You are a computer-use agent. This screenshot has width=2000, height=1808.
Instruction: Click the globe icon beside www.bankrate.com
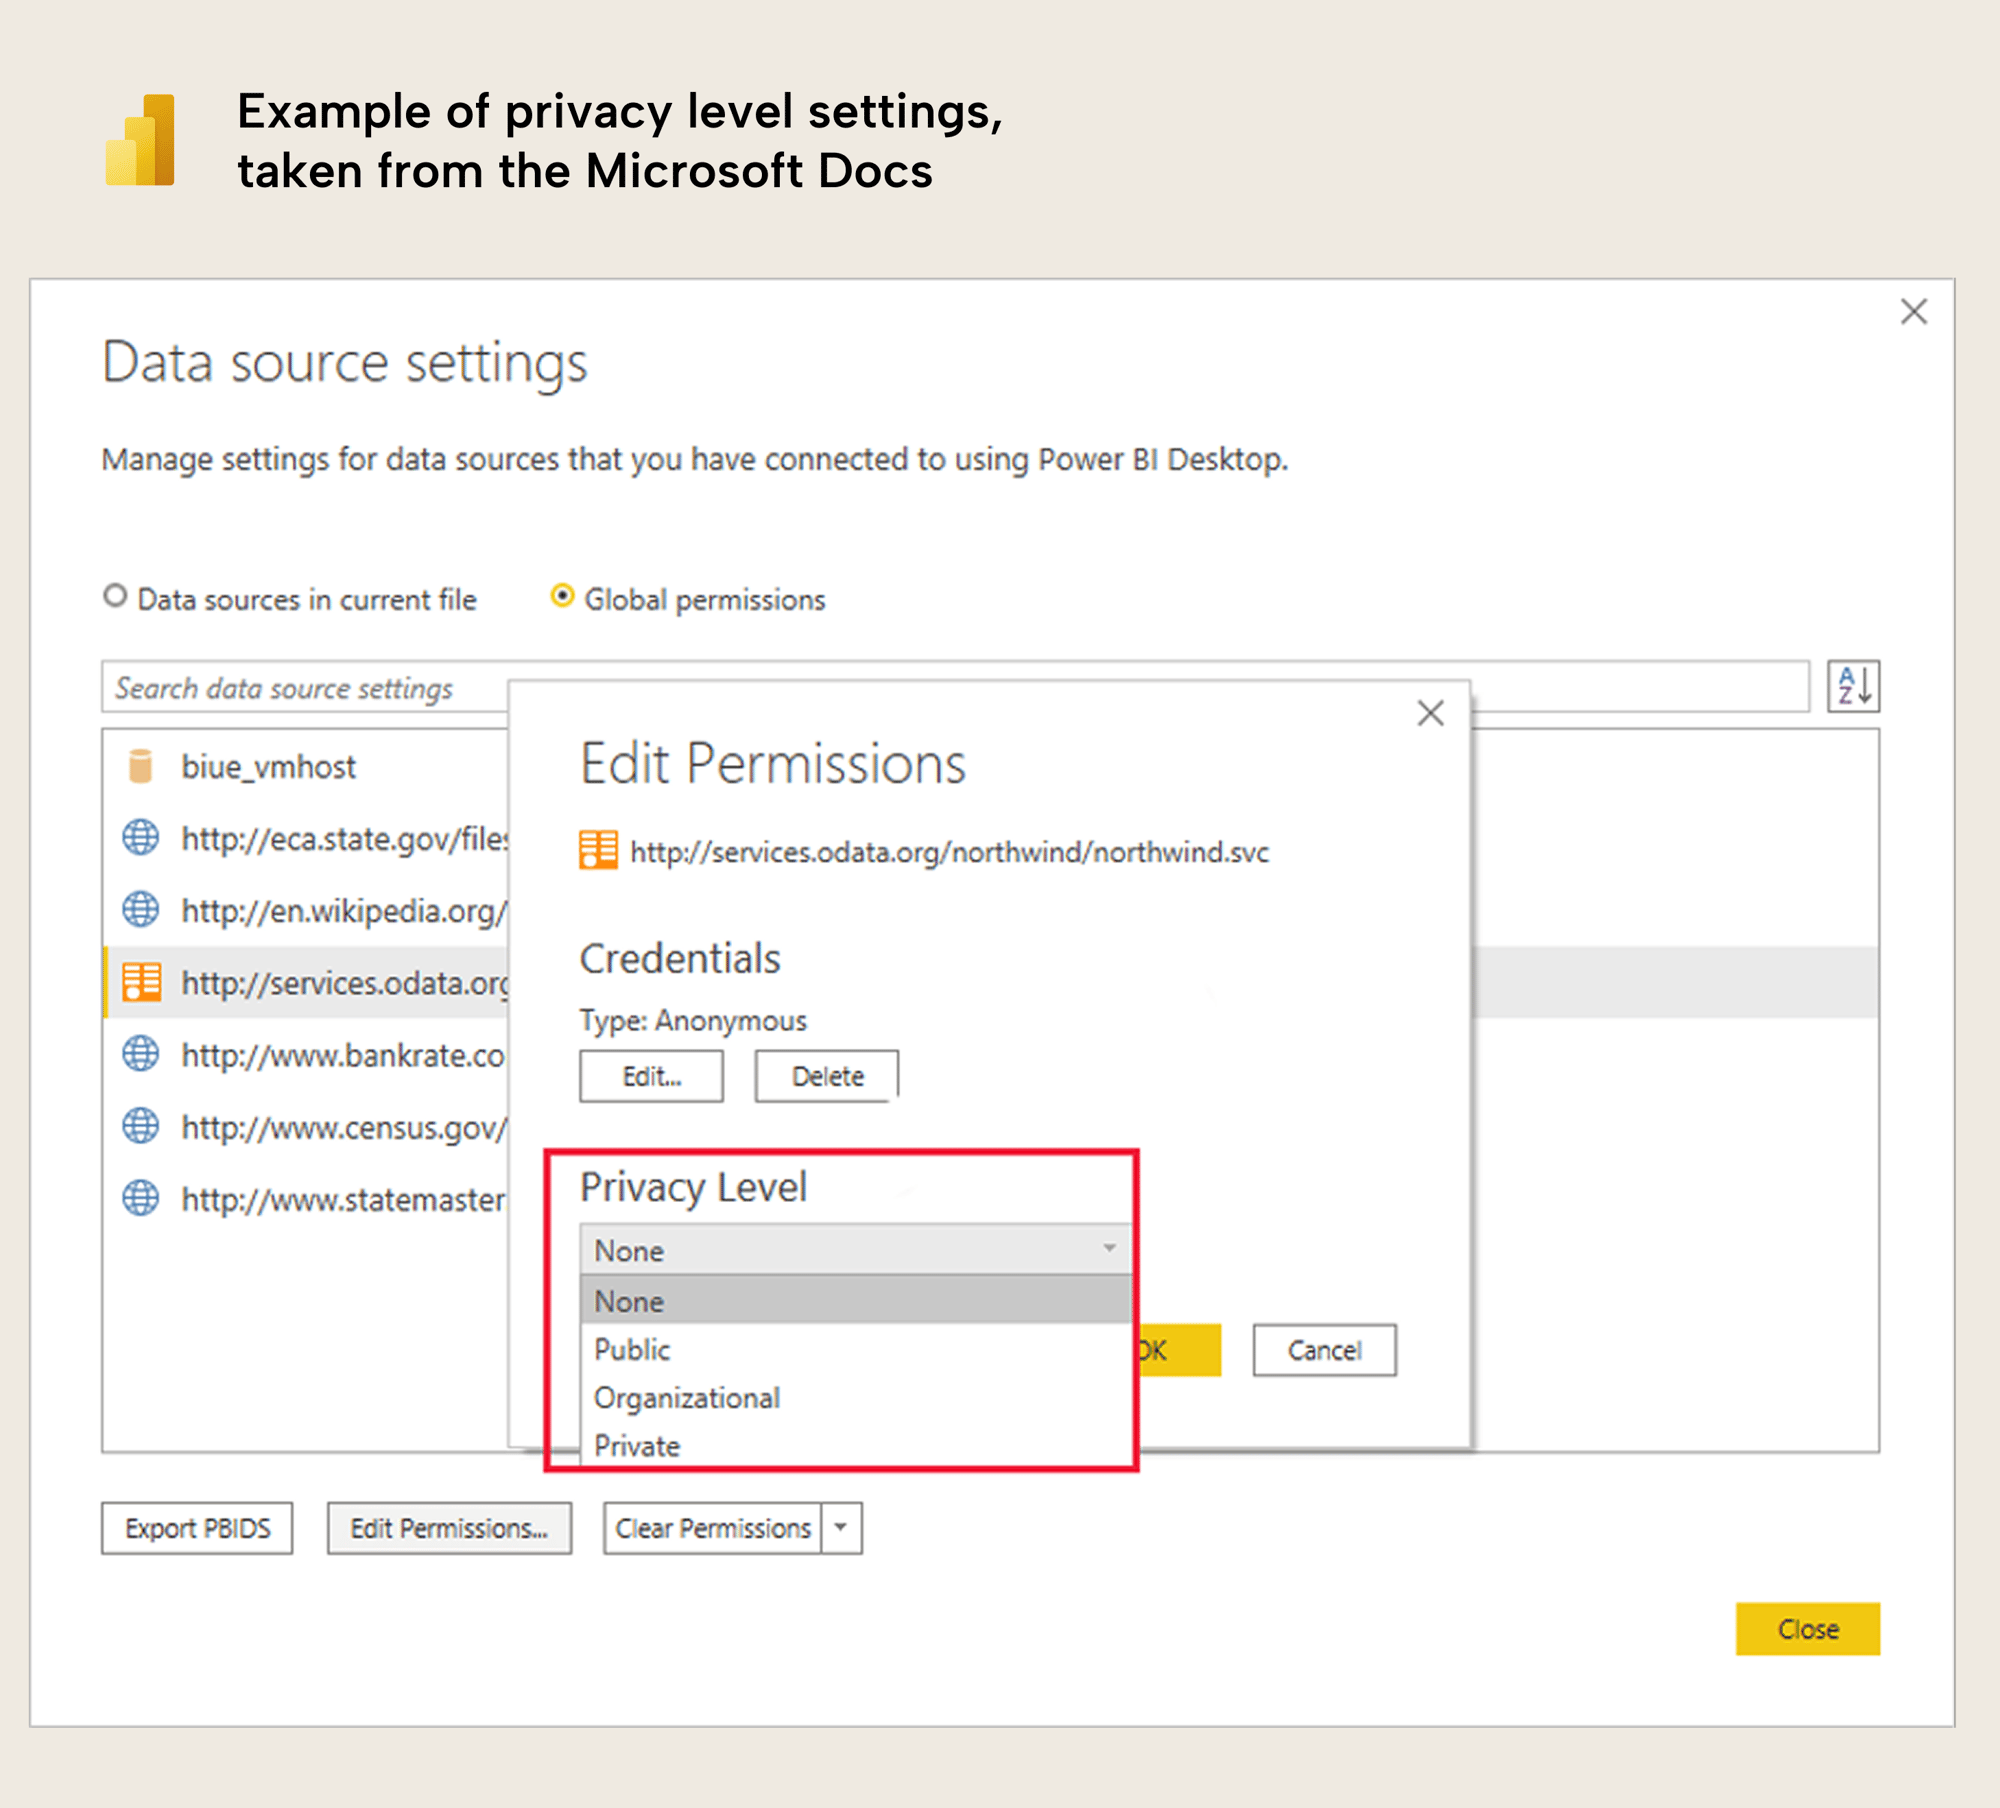[141, 1054]
